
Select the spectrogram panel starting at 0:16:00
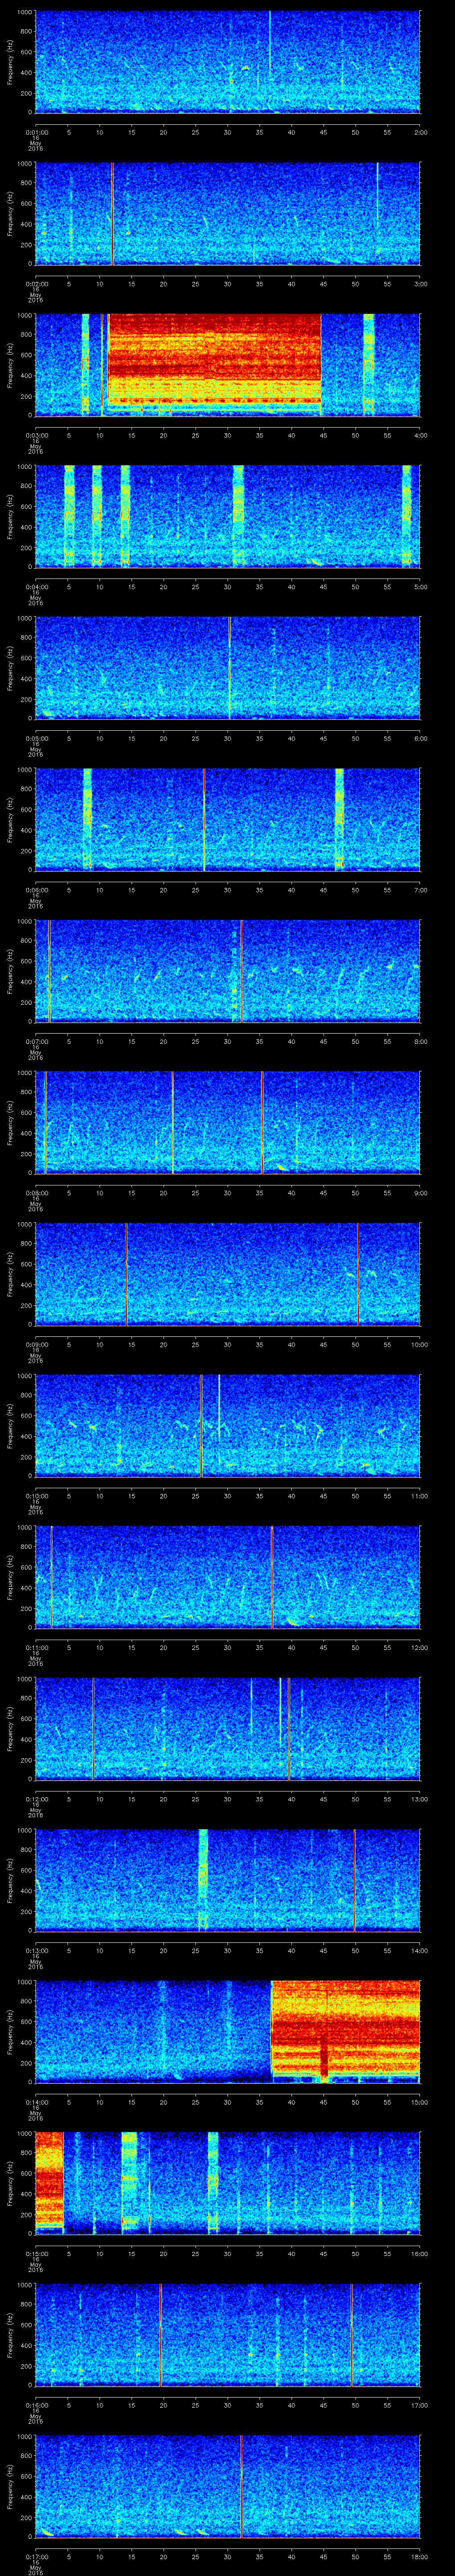point(227,2334)
